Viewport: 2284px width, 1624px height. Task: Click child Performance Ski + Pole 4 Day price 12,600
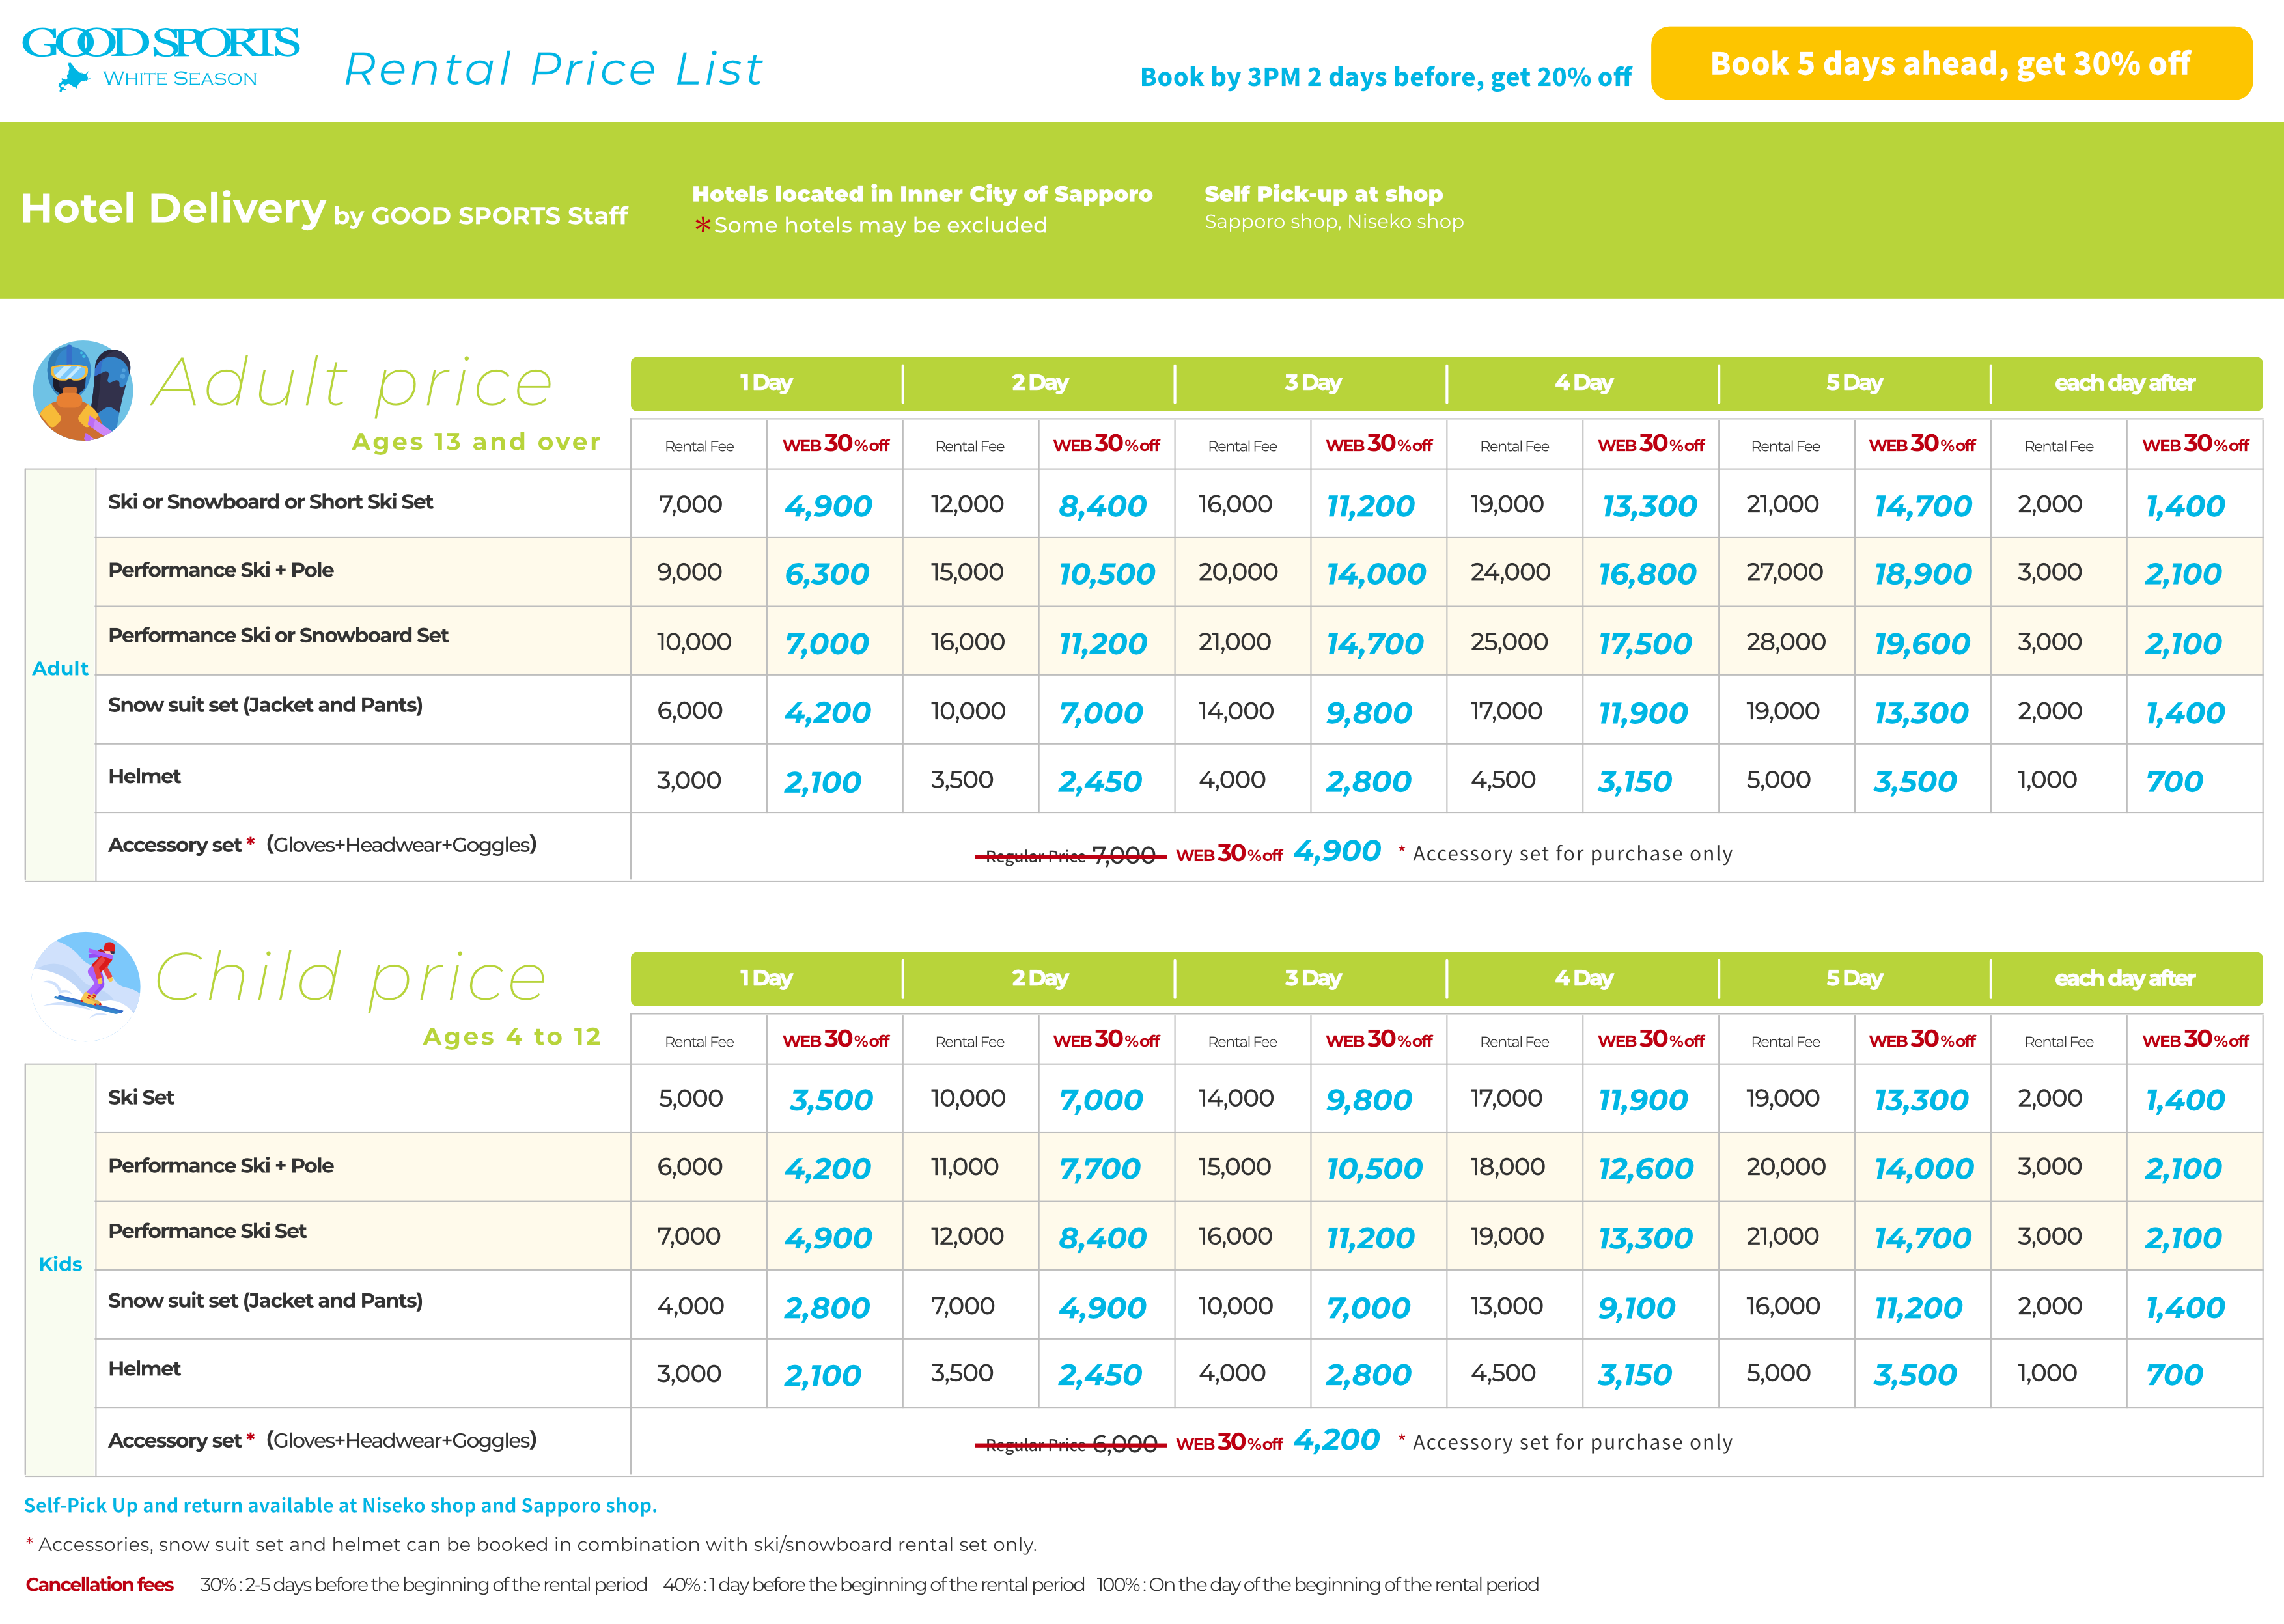[x=1646, y=1169]
